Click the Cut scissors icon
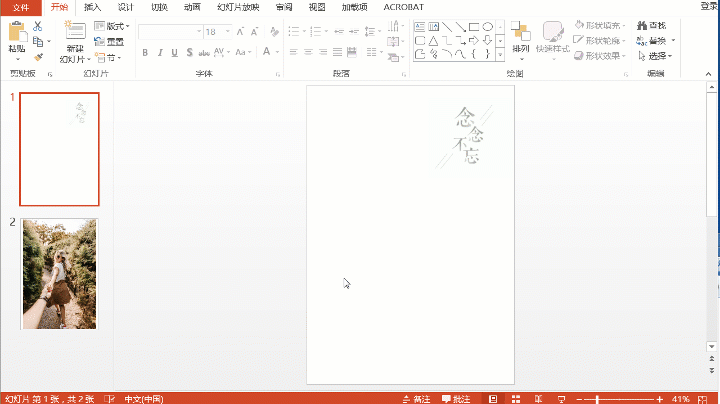 coord(39,27)
